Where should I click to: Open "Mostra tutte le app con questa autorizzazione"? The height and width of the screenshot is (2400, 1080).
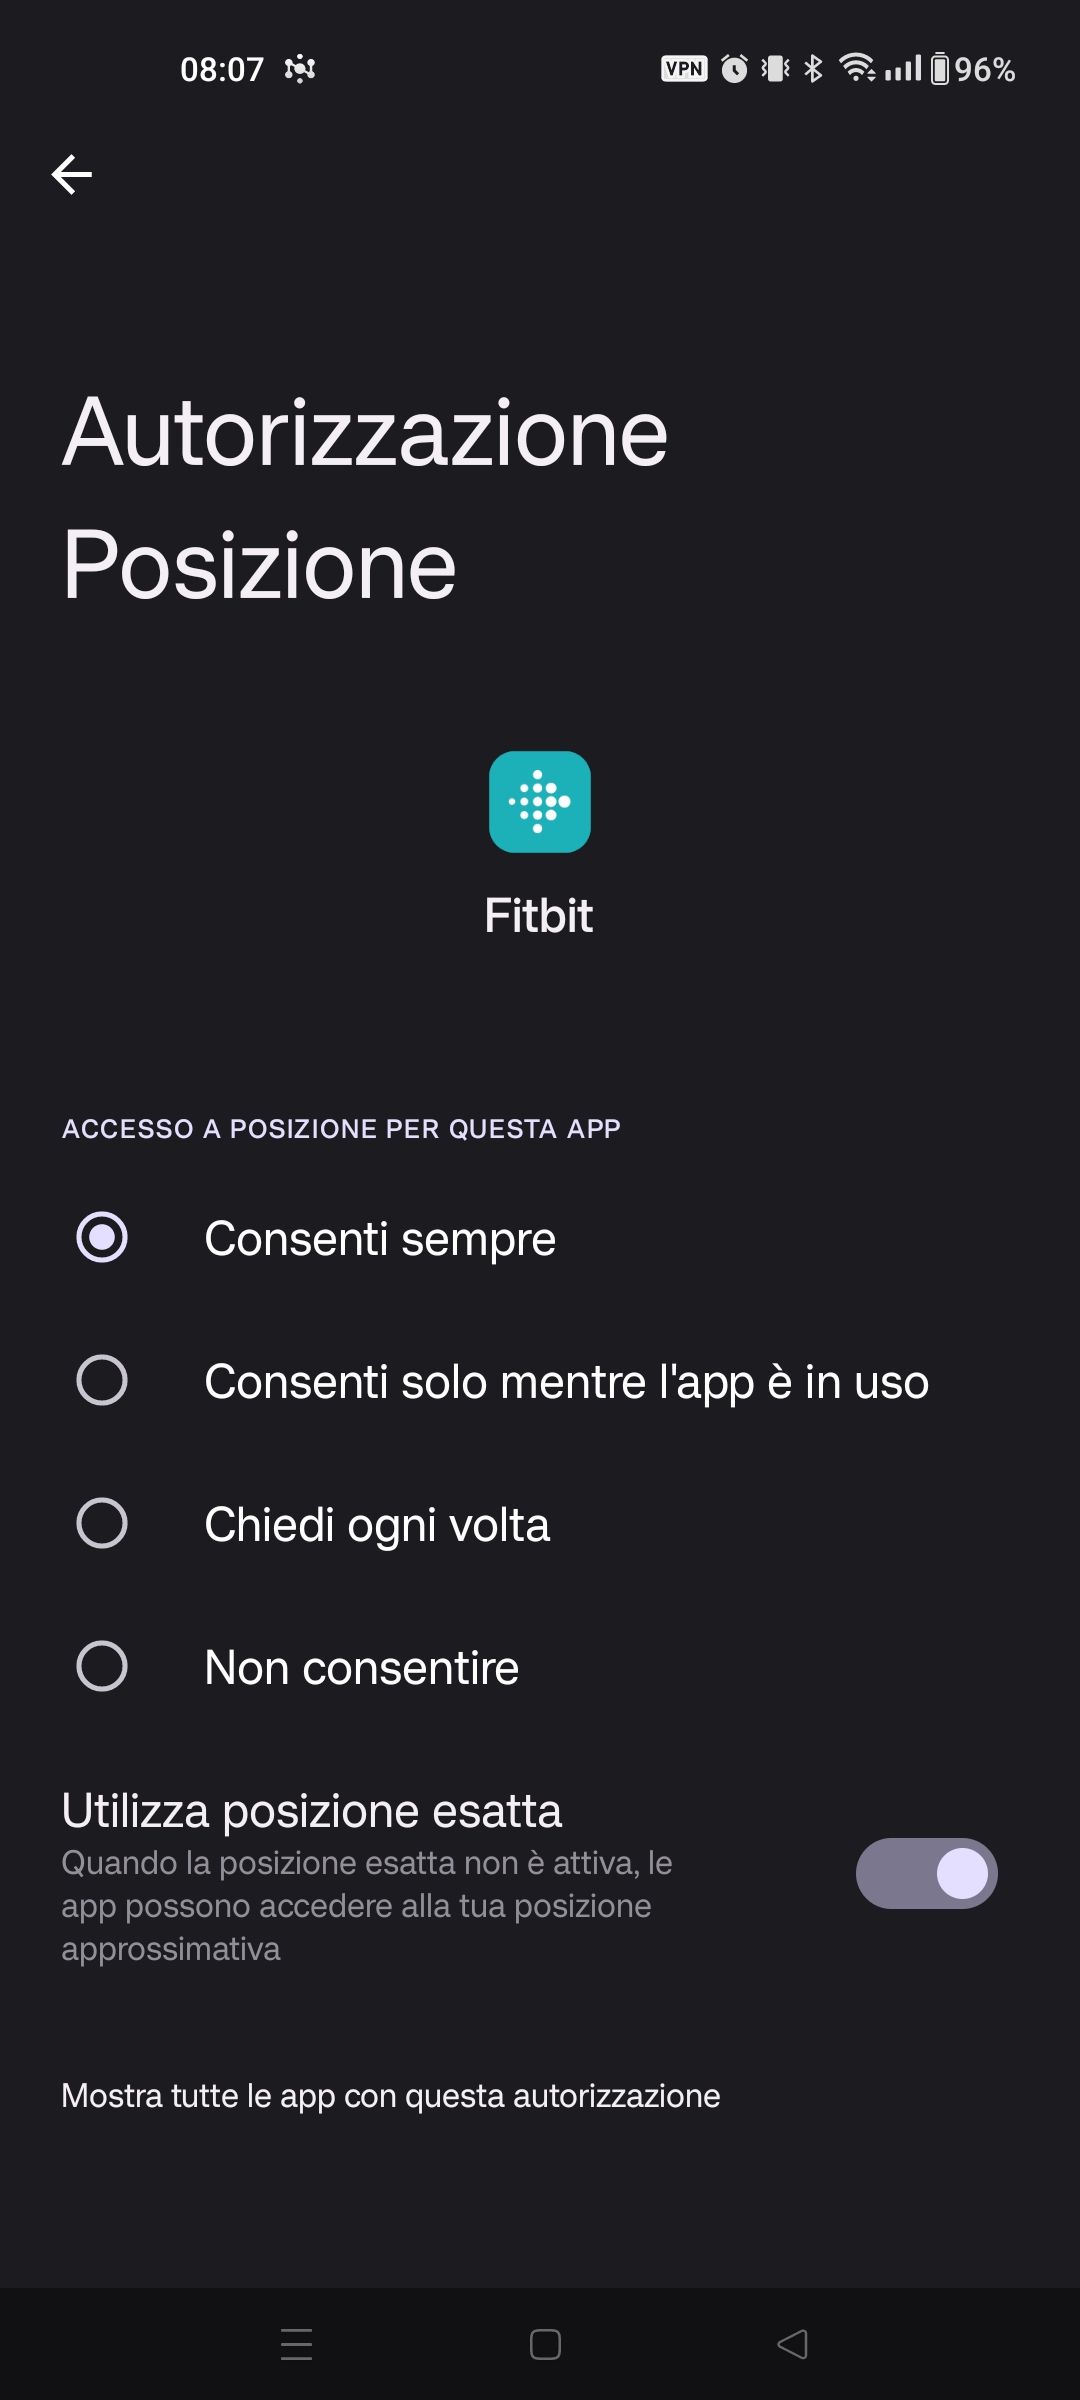click(x=391, y=2096)
